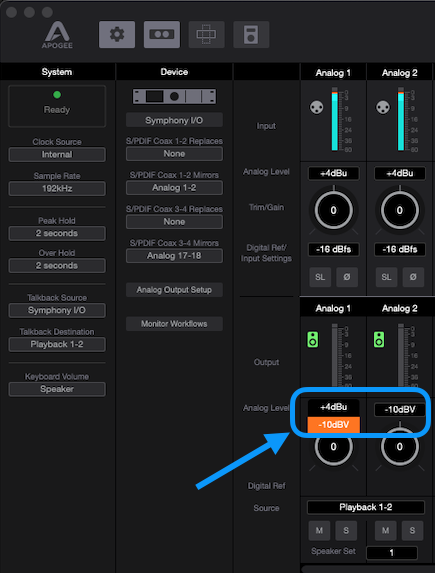The height and width of the screenshot is (573, 435).
Task: Open output Analog 2 level dropdown -10dBV
Action: pos(400,410)
